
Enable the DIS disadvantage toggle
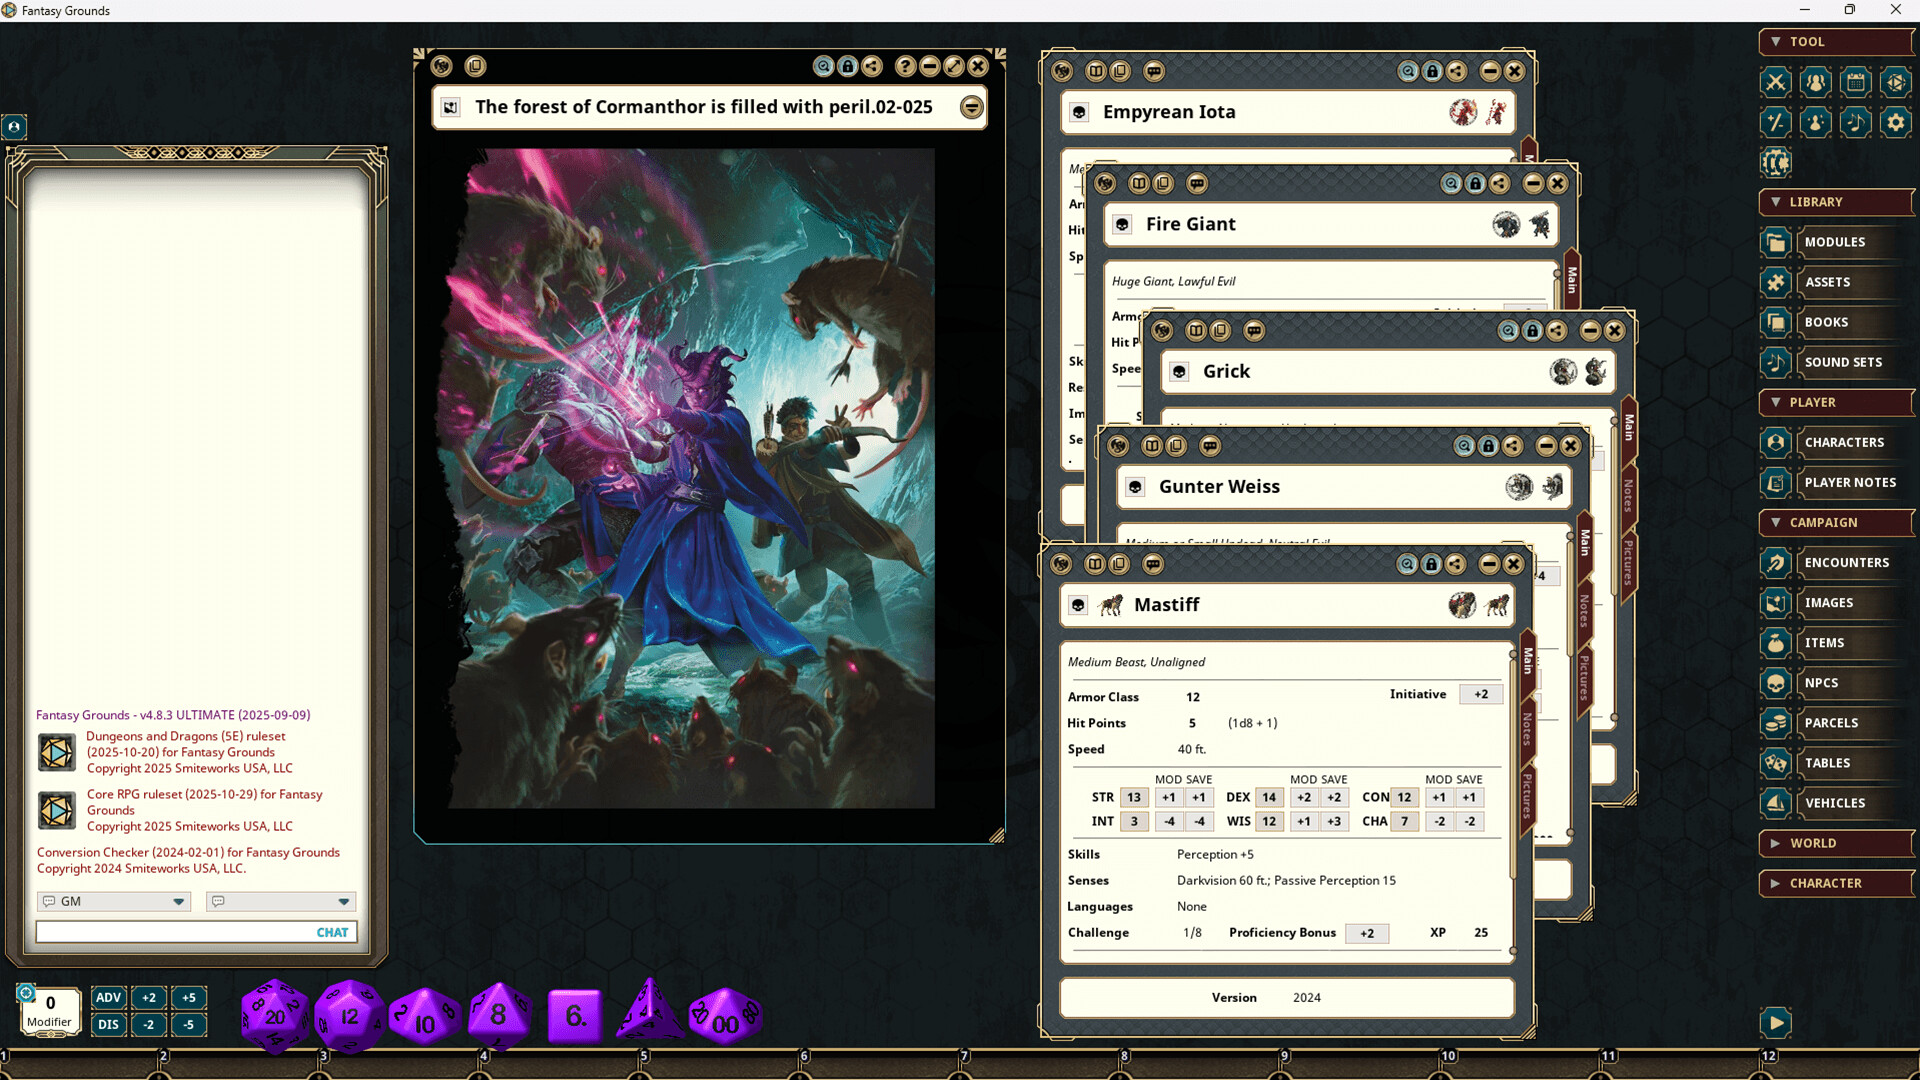click(x=108, y=1024)
